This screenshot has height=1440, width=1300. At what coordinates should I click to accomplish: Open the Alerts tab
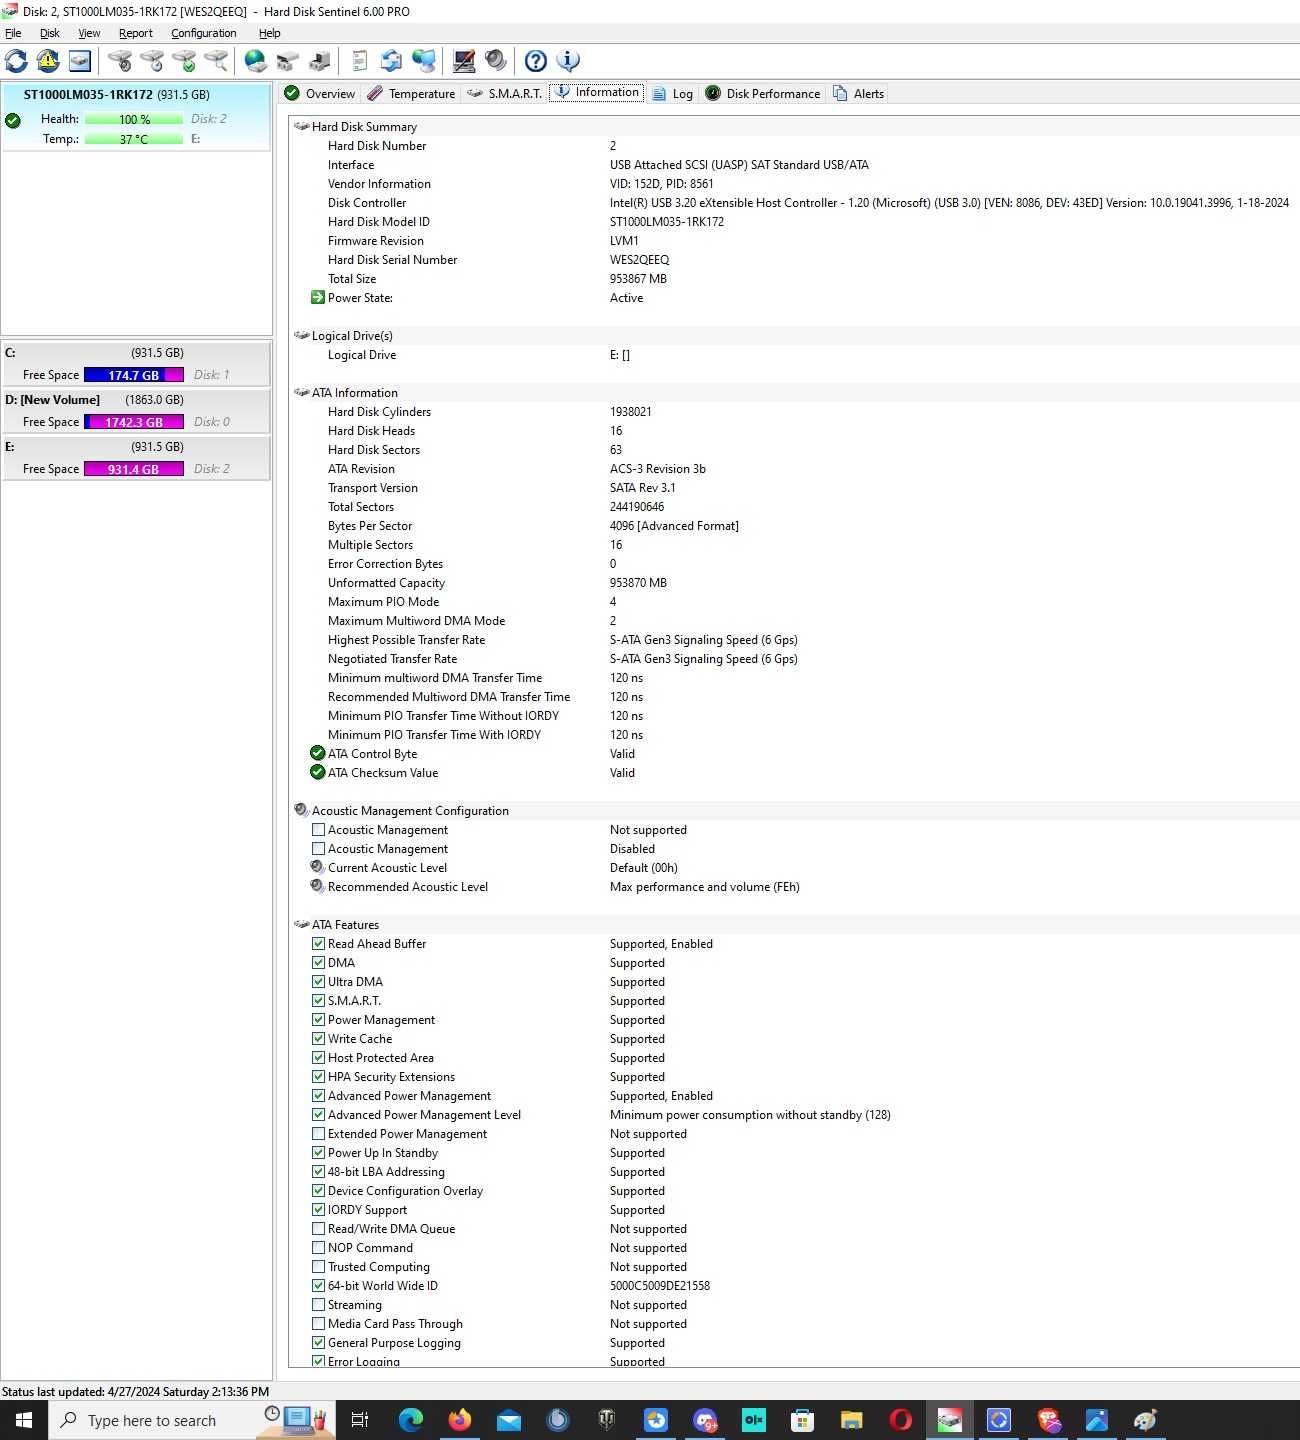[x=858, y=93]
